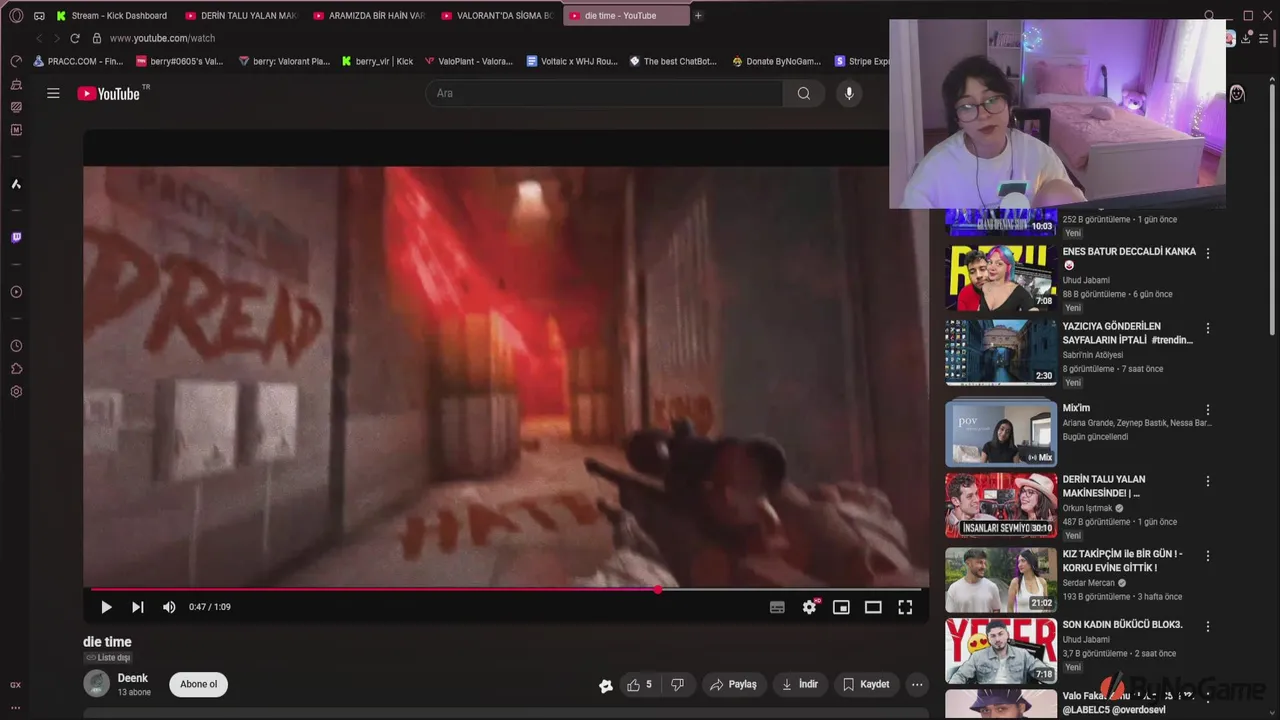Open the Deenk channel avatar

coord(97,684)
